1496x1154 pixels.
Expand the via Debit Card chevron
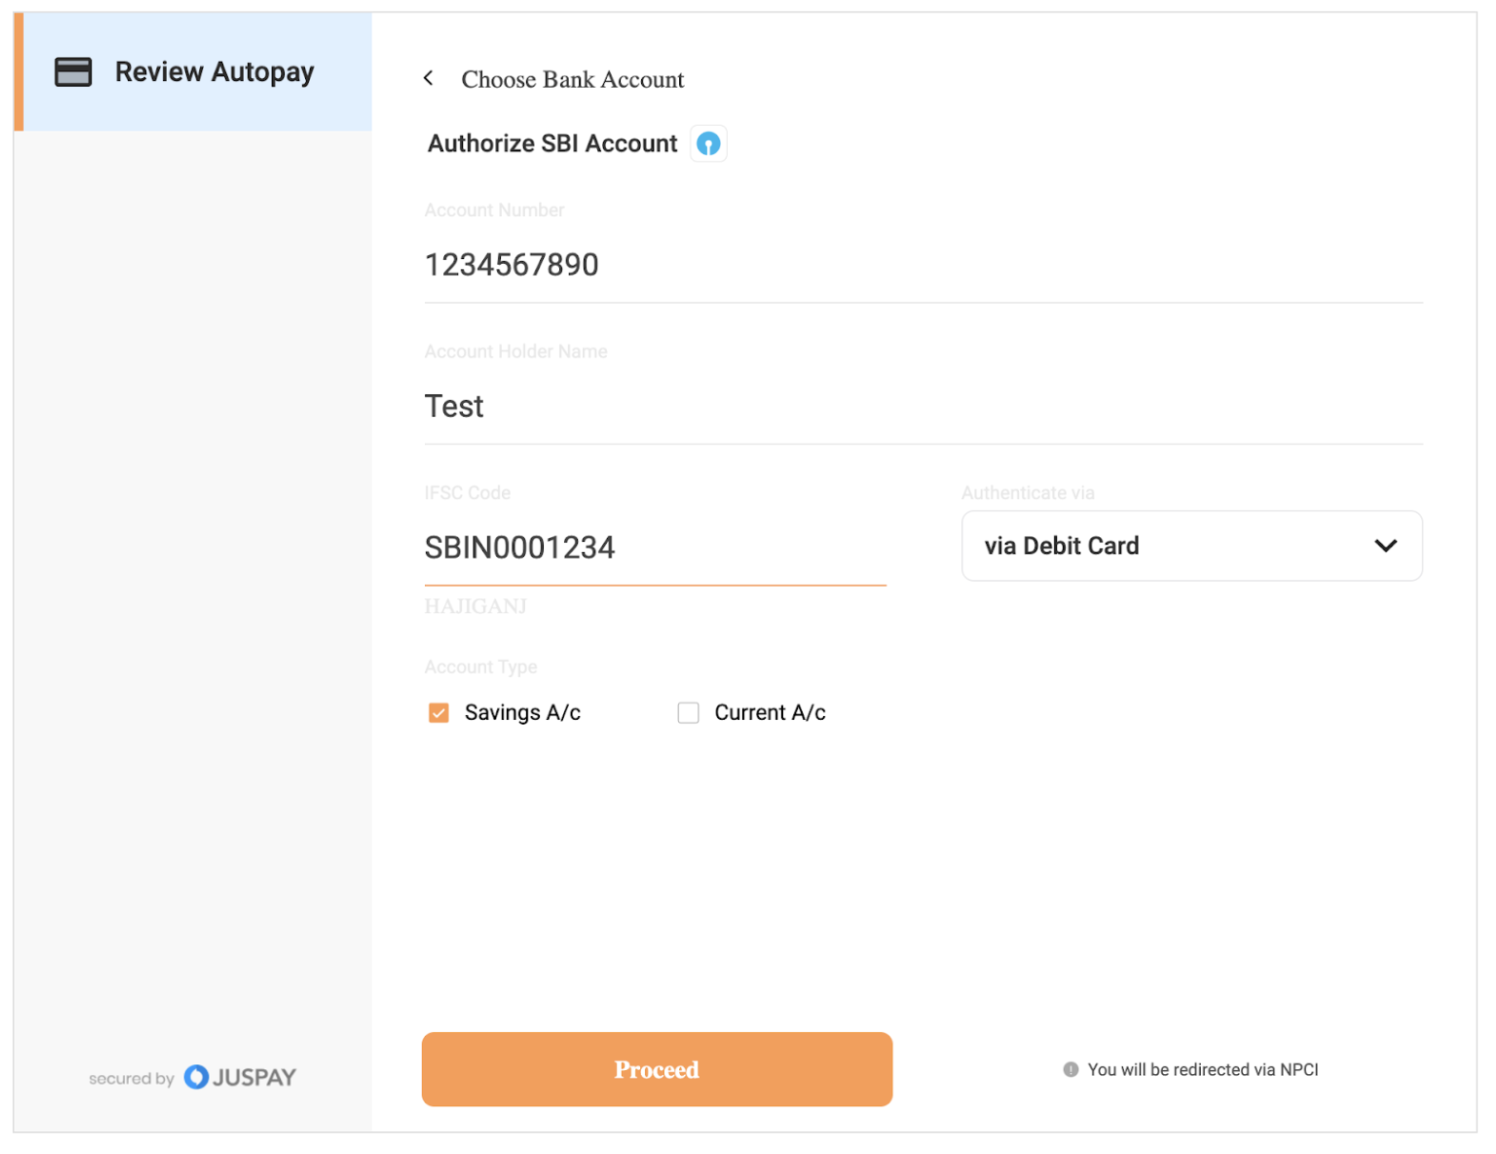1385,546
